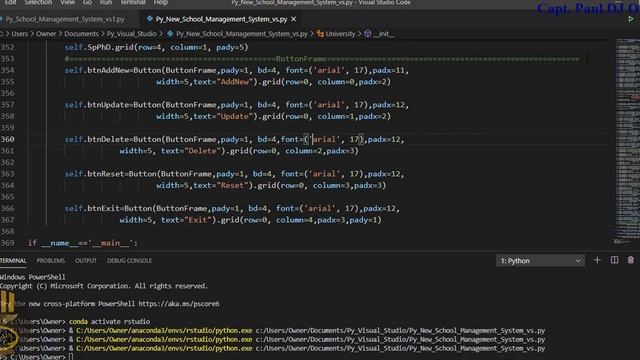Create a new terminal with plus icon

click(x=597, y=260)
